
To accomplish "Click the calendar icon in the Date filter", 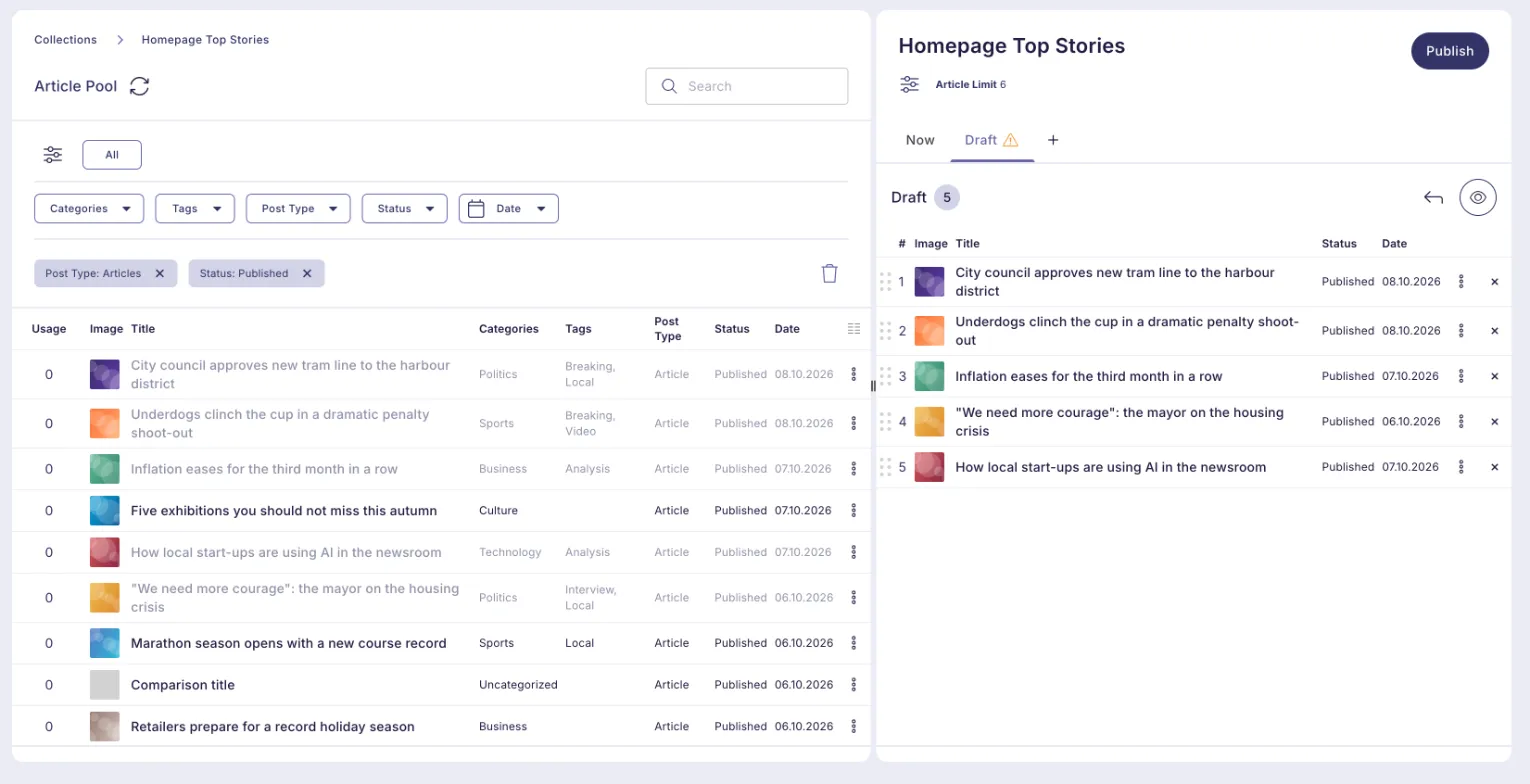I will [x=476, y=209].
